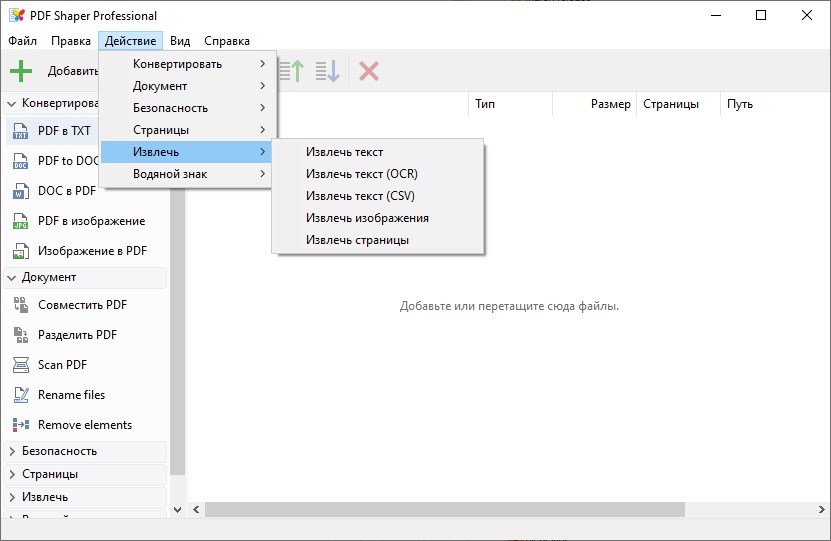
Task: Click the Изображение в PDF icon
Action: click(x=21, y=251)
